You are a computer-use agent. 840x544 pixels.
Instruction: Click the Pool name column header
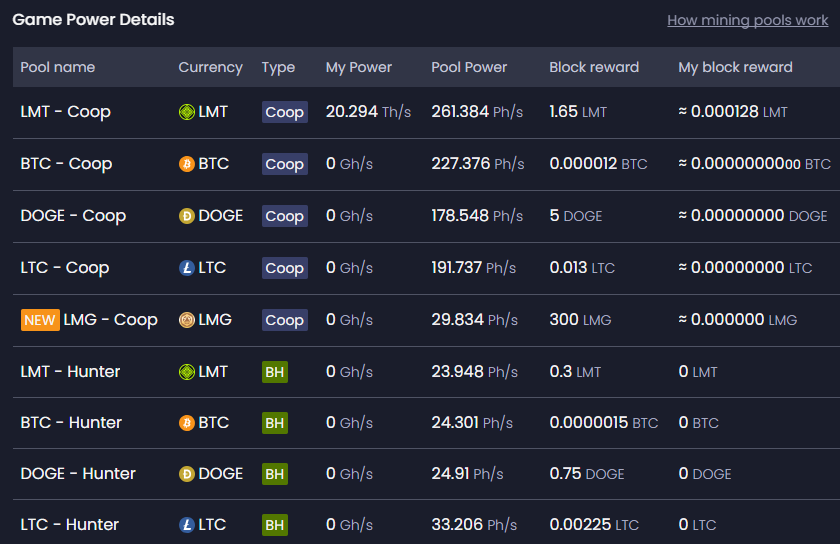58,67
